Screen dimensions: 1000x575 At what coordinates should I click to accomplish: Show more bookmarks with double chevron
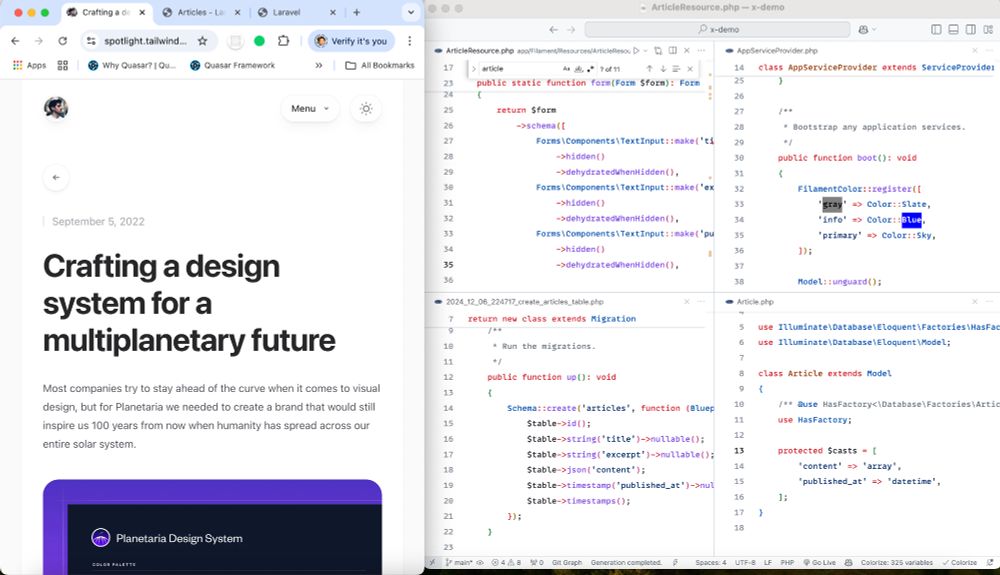pyautogui.click(x=318, y=65)
